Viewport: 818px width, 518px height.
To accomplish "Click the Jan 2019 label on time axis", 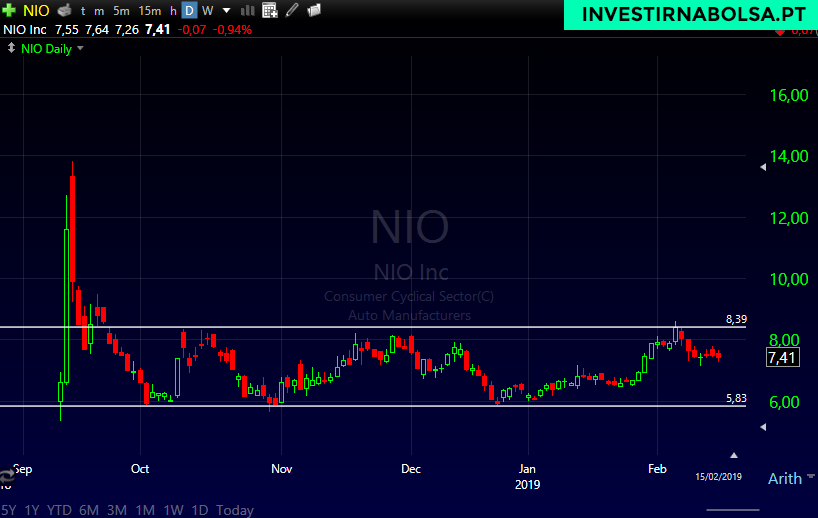I will 527,476.
